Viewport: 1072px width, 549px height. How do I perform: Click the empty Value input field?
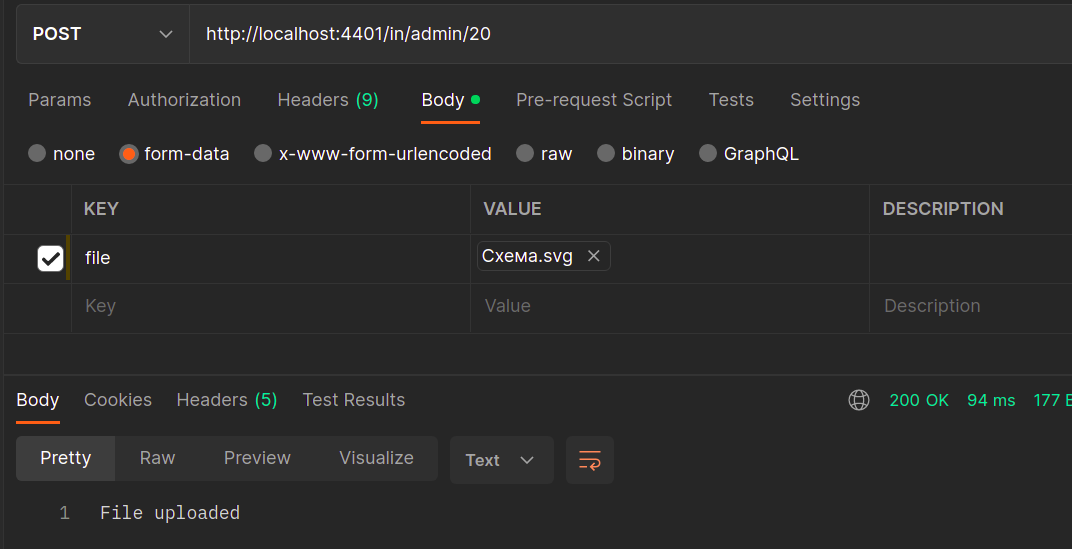pos(669,306)
